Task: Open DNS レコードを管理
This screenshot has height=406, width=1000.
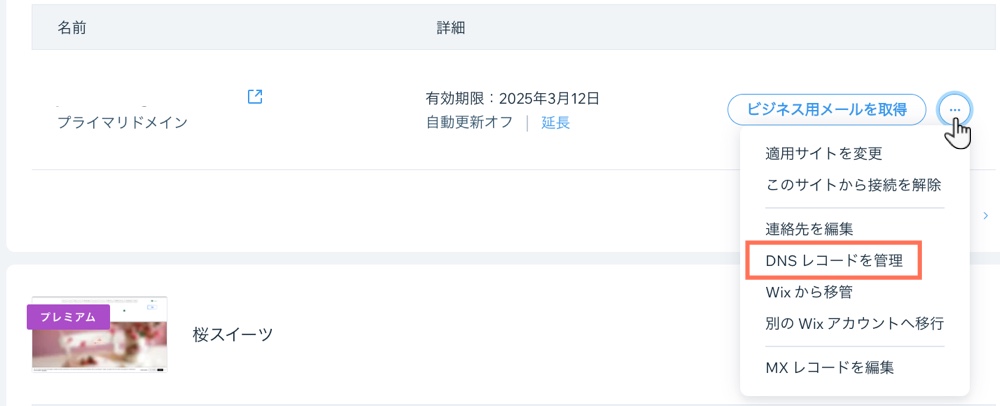Action: tap(833, 261)
